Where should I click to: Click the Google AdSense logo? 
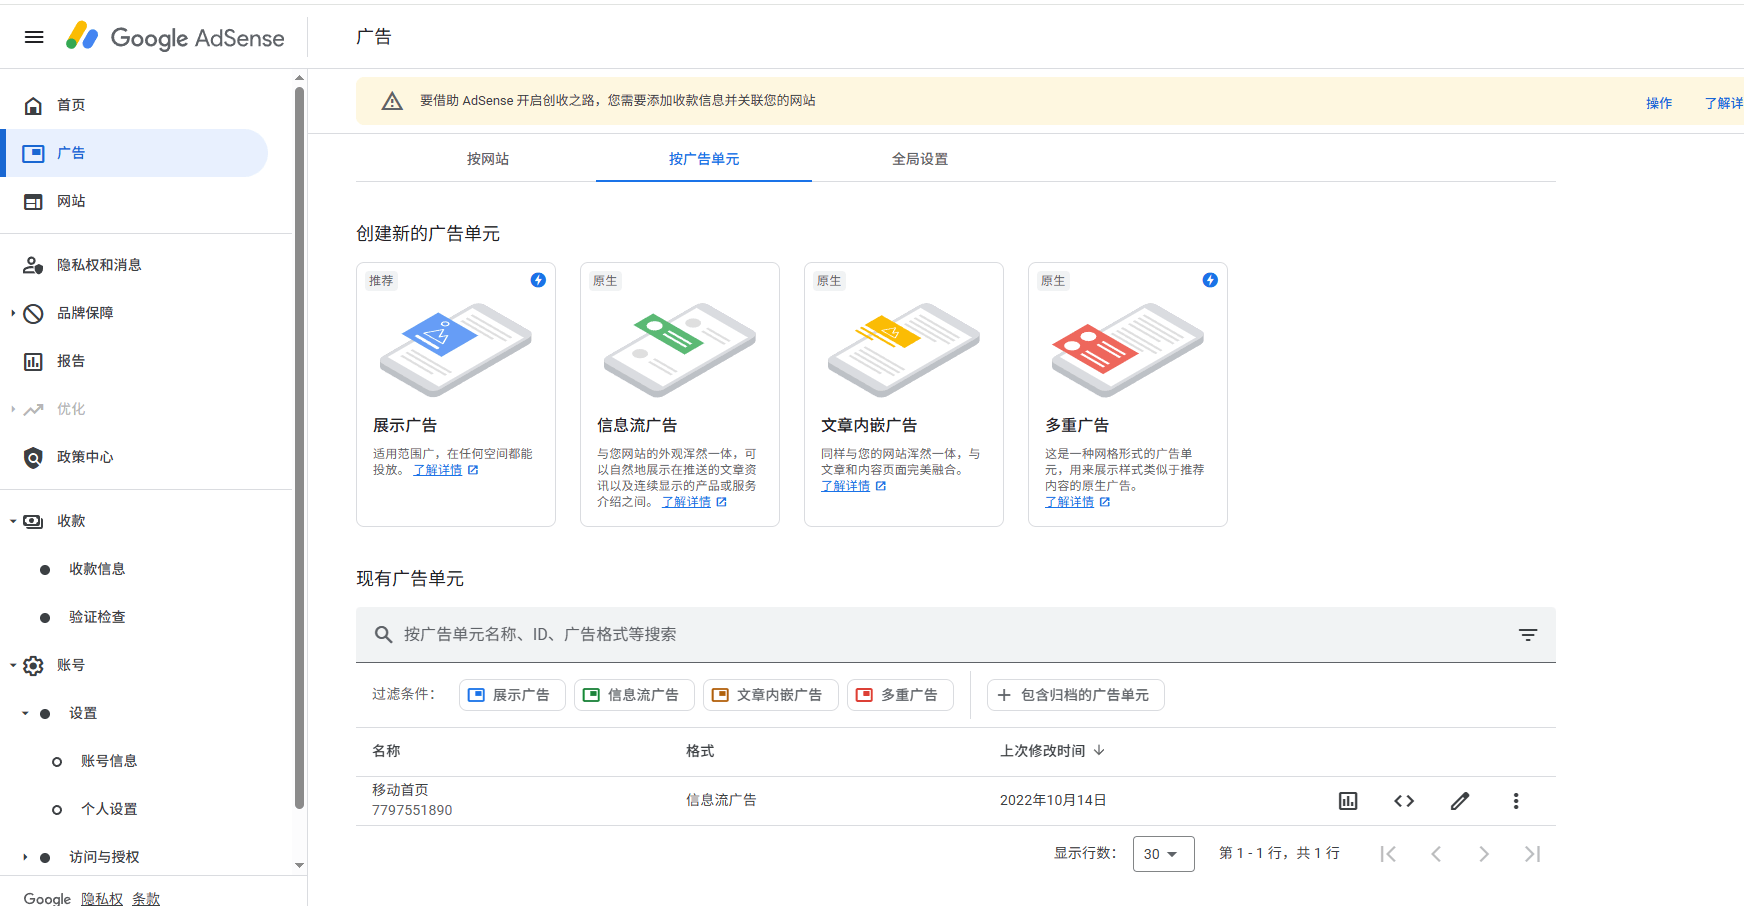175,37
